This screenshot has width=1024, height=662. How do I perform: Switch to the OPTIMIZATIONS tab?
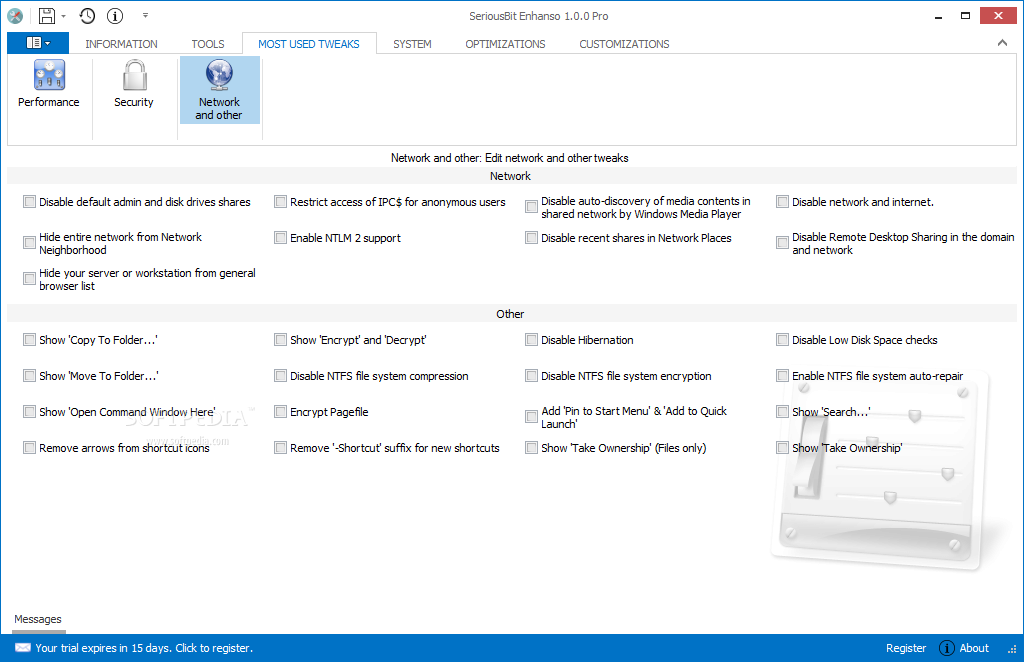pyautogui.click(x=505, y=44)
